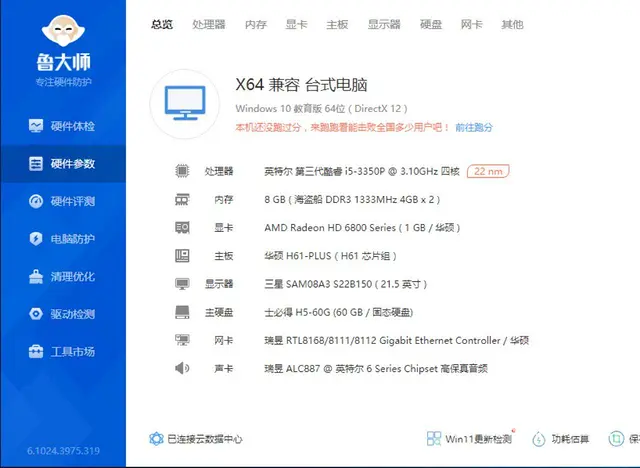Click the 显示器 row label in hardware list
The height and width of the screenshot is (468, 640).
pyautogui.click(x=219, y=284)
